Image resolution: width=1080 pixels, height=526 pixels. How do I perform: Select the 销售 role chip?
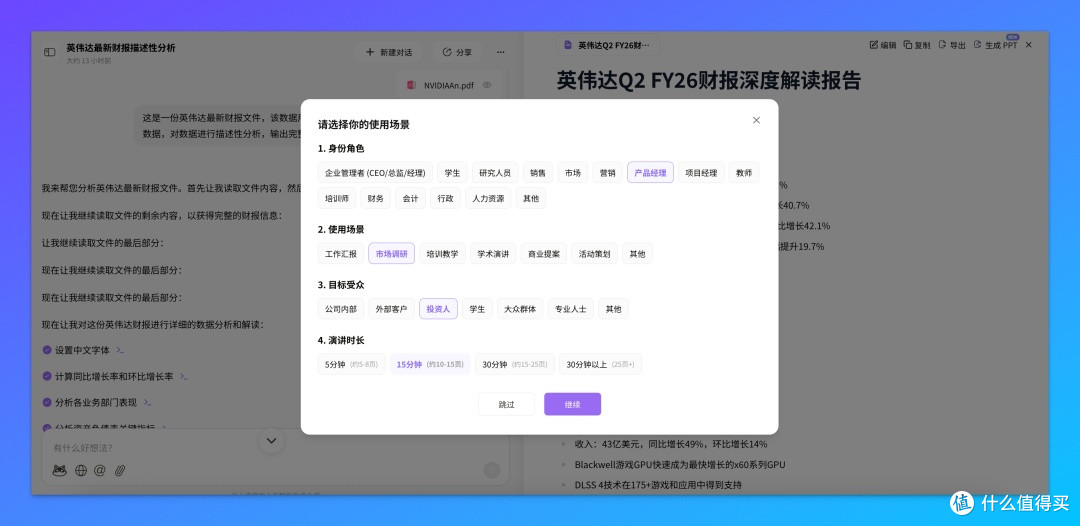point(538,173)
